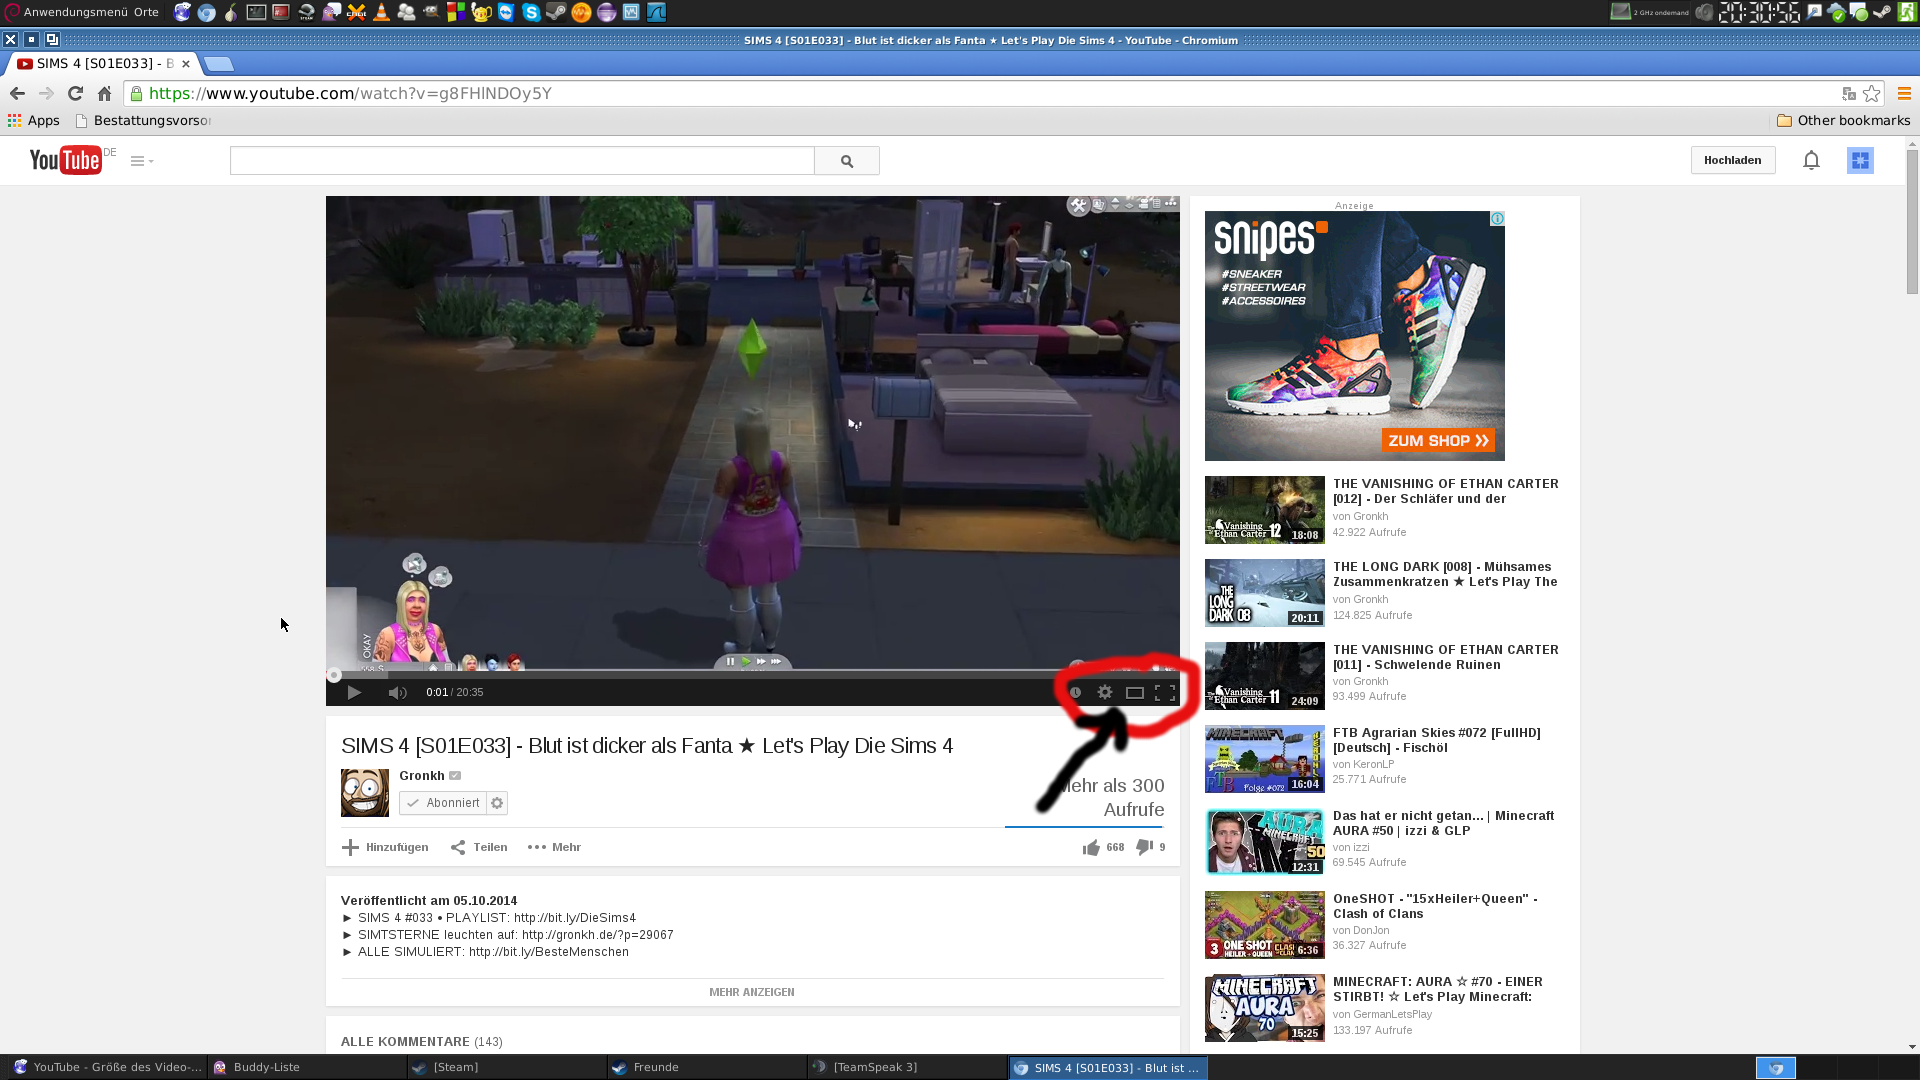Viewport: 1920px width, 1080px height.
Task: Close the SIMS 4 browser tab
Action: (186, 63)
